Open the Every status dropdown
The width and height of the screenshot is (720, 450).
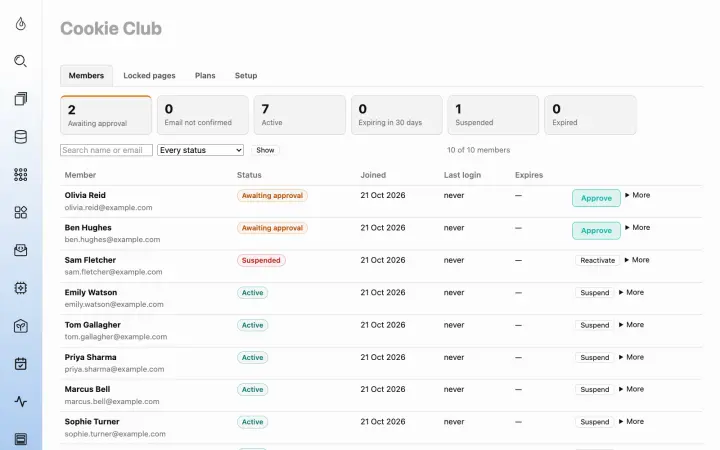[x=200, y=150]
